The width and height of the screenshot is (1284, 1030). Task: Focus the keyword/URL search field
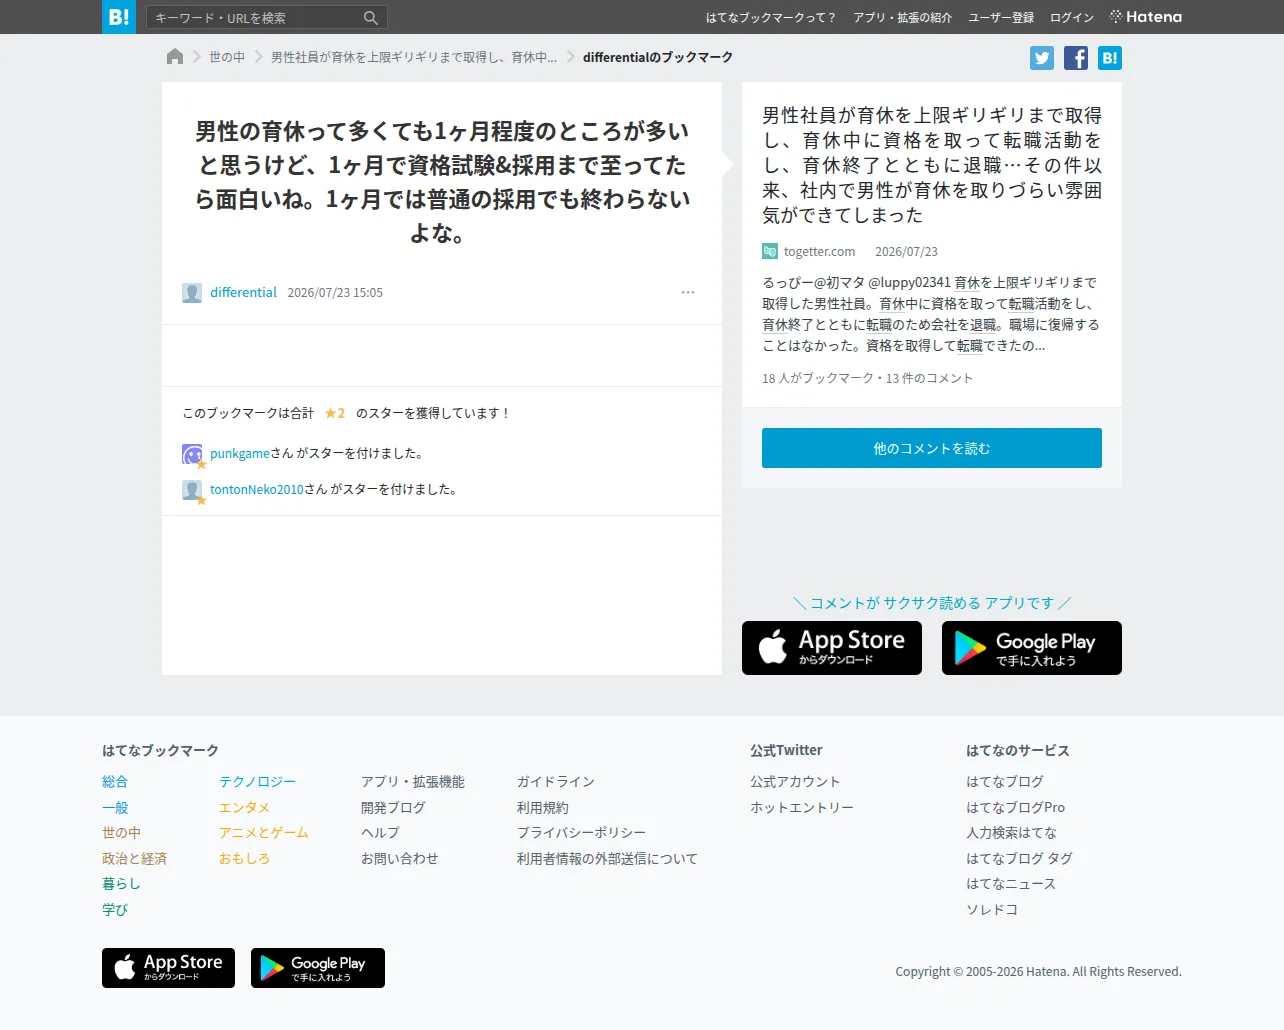coord(255,18)
